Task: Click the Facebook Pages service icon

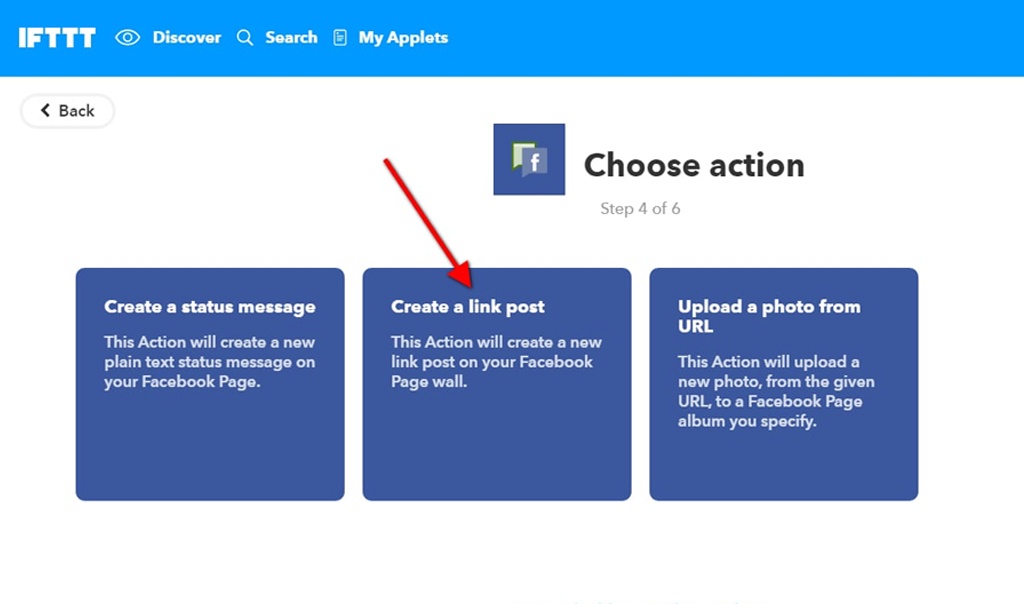Action: pos(529,159)
